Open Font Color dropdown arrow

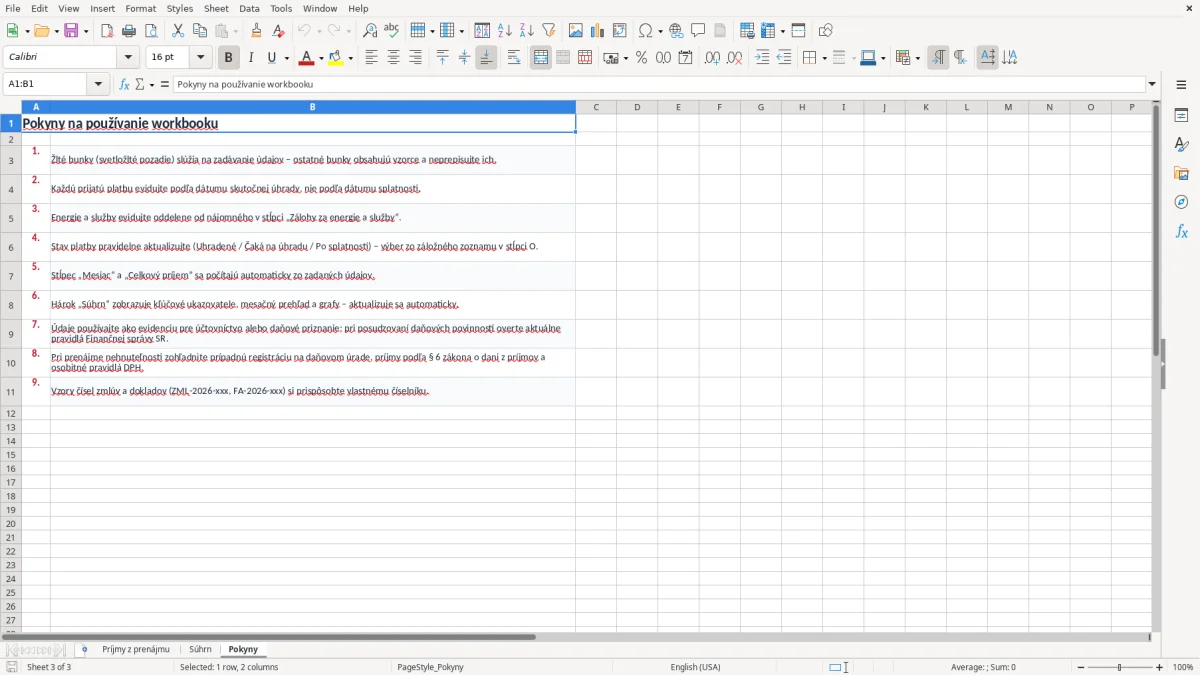coord(321,58)
